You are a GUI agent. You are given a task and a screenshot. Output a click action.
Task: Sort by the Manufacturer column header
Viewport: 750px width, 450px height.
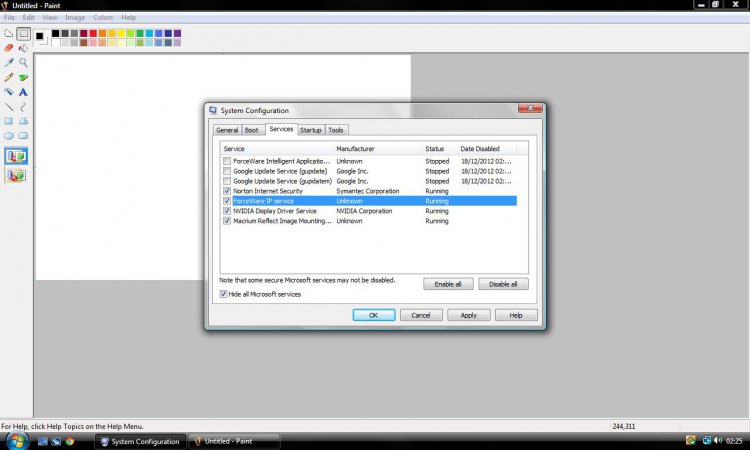(377, 149)
